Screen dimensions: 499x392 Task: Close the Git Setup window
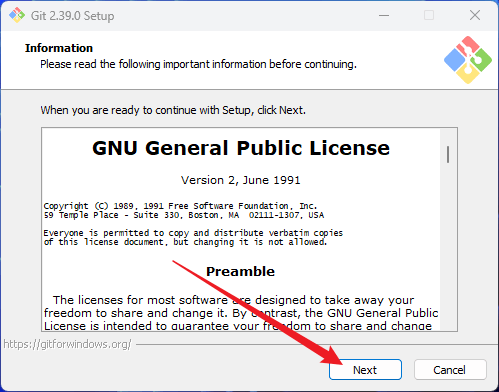475,15
